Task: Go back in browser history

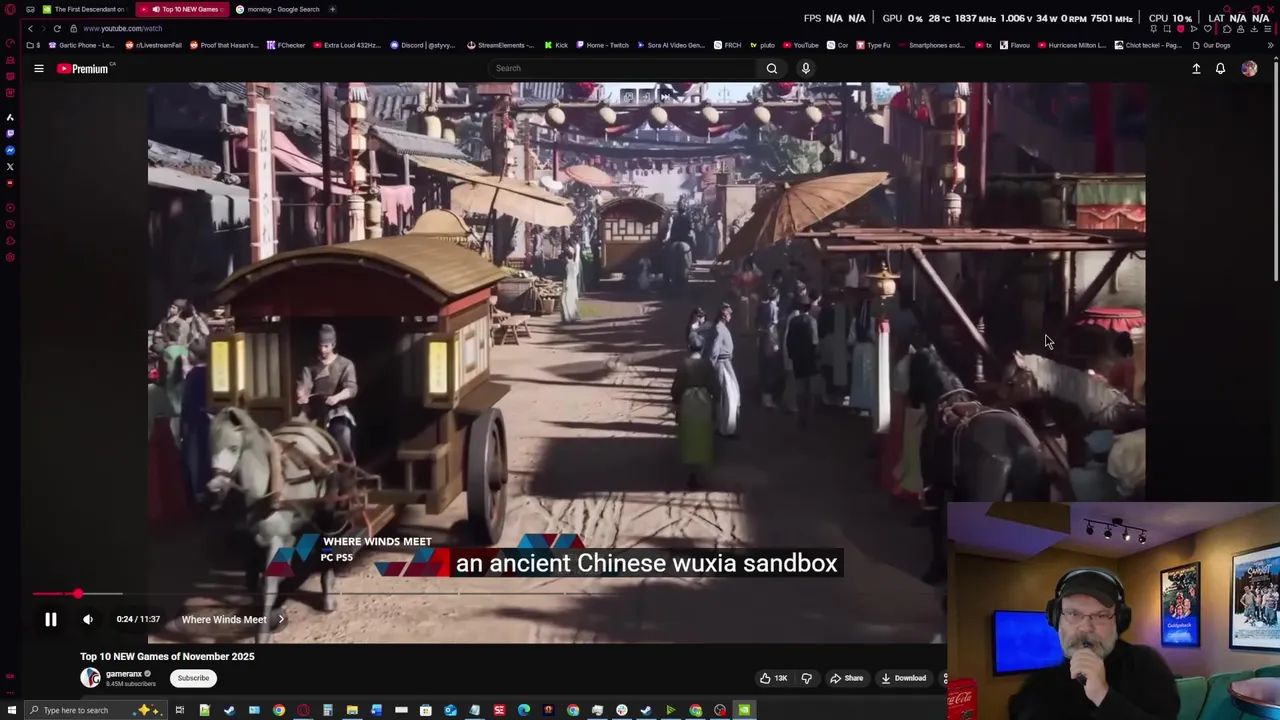Action: point(30,28)
